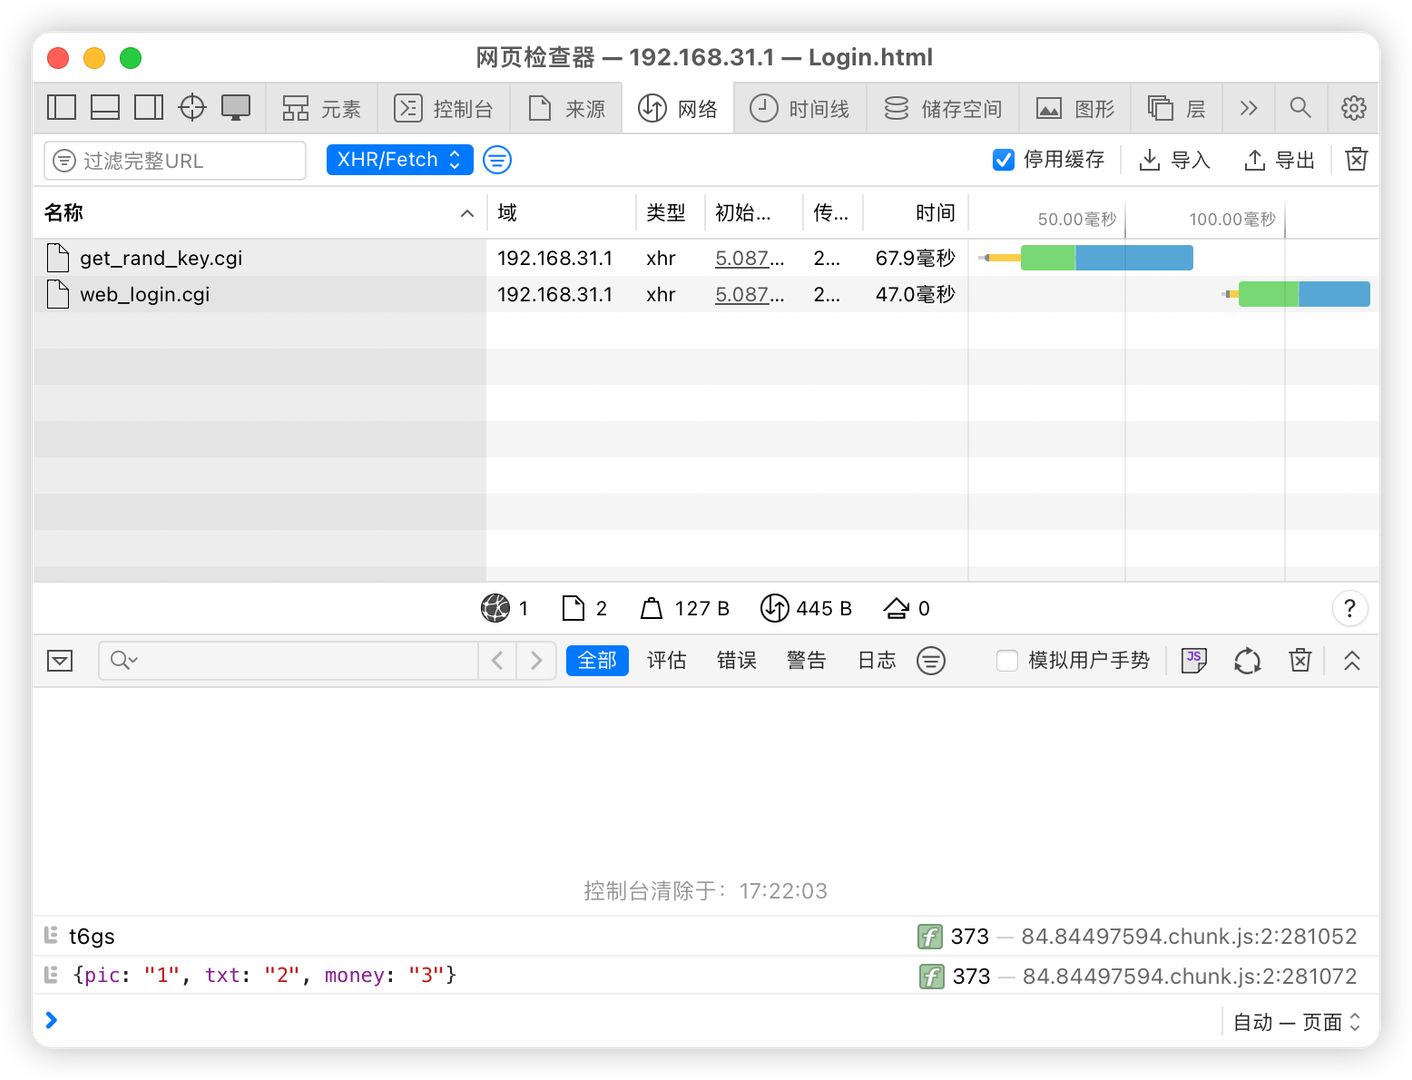
Task: Switch to the 储存空间 tab
Action: [943, 108]
